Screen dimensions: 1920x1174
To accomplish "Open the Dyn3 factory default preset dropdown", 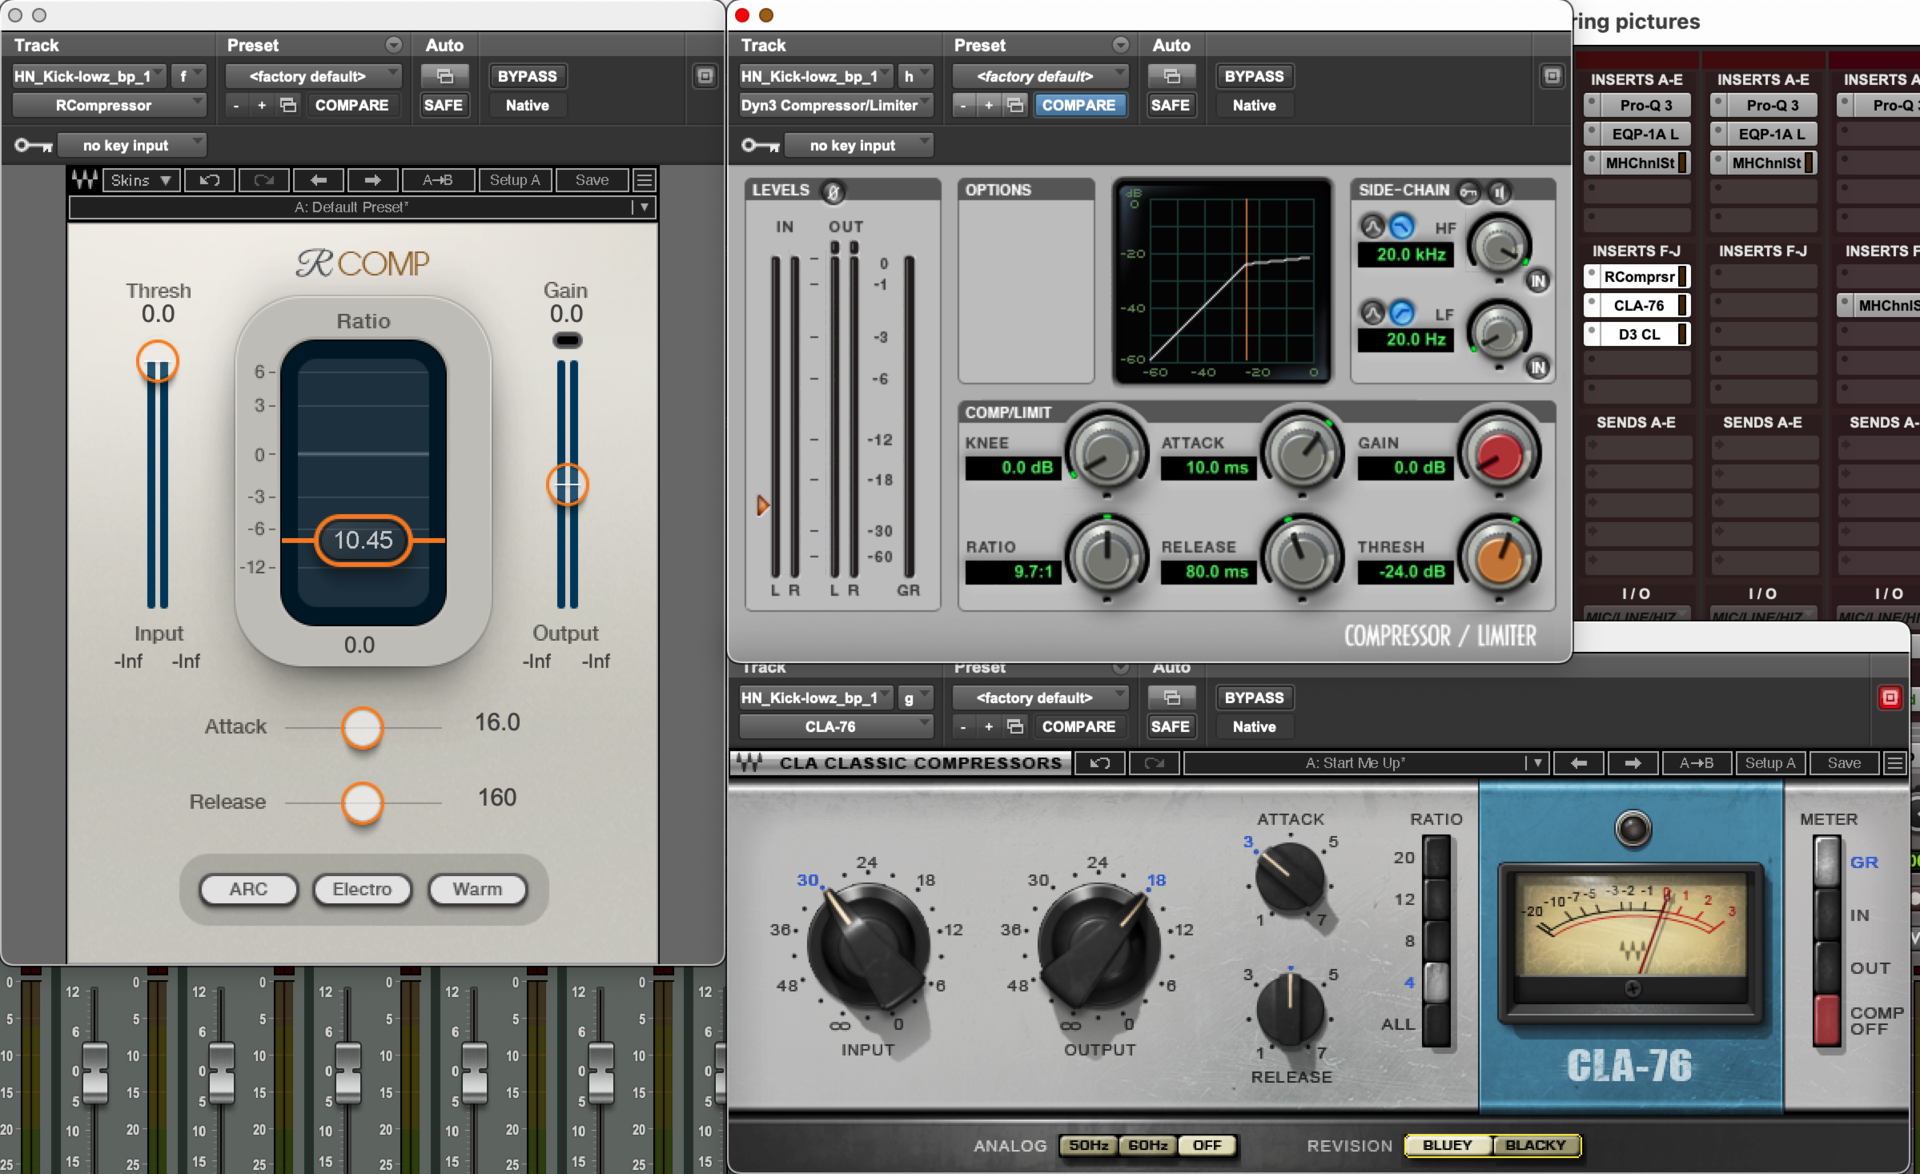I will 1040,76.
